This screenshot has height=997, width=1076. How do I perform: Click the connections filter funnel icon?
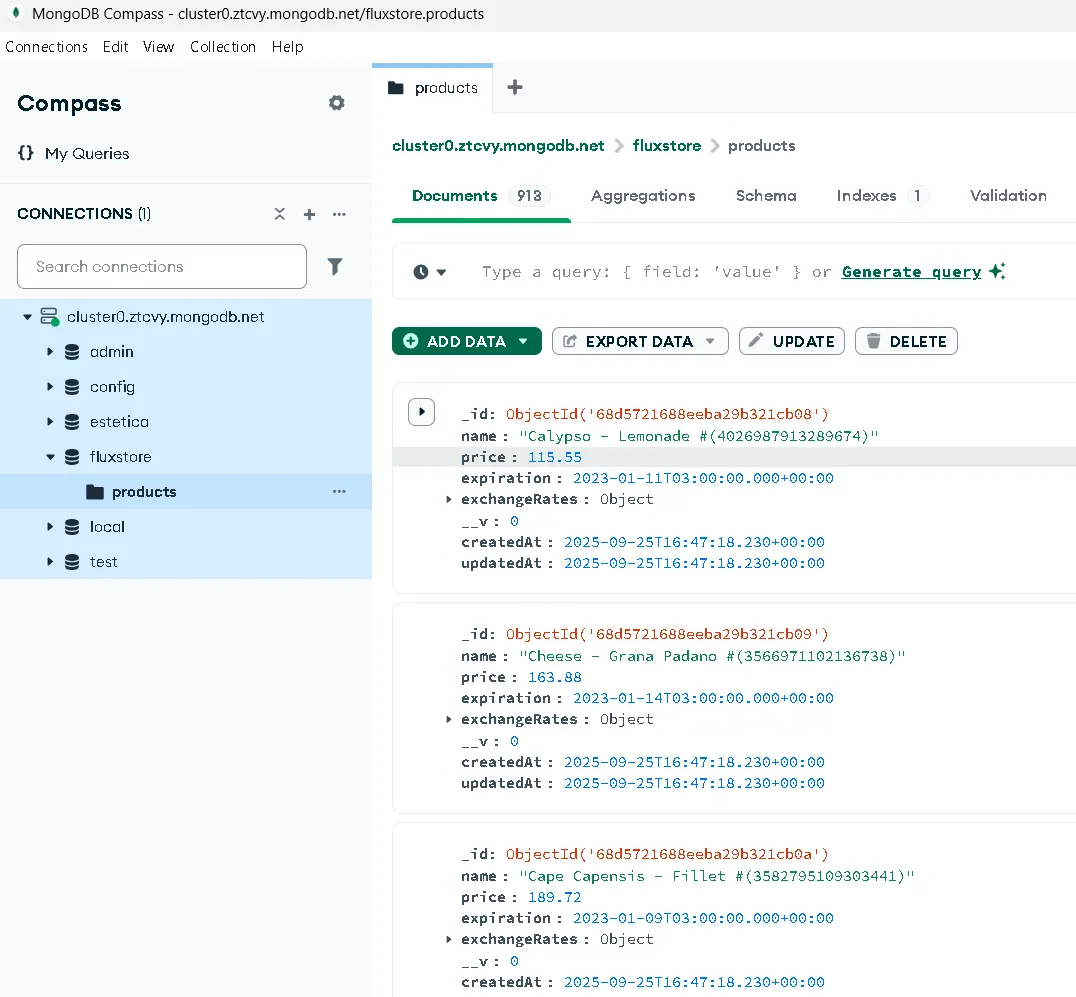click(x=335, y=266)
